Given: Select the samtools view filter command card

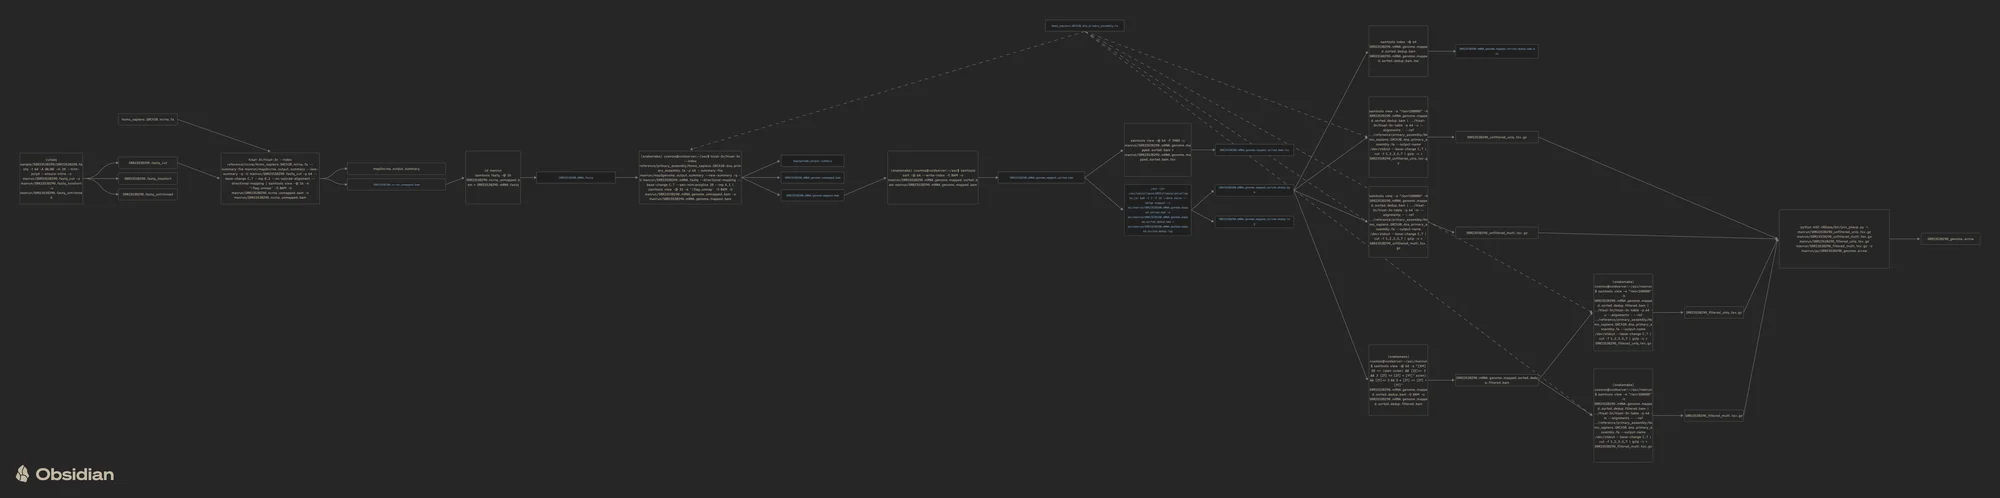Looking at the screenshot, I should tap(1398, 380).
